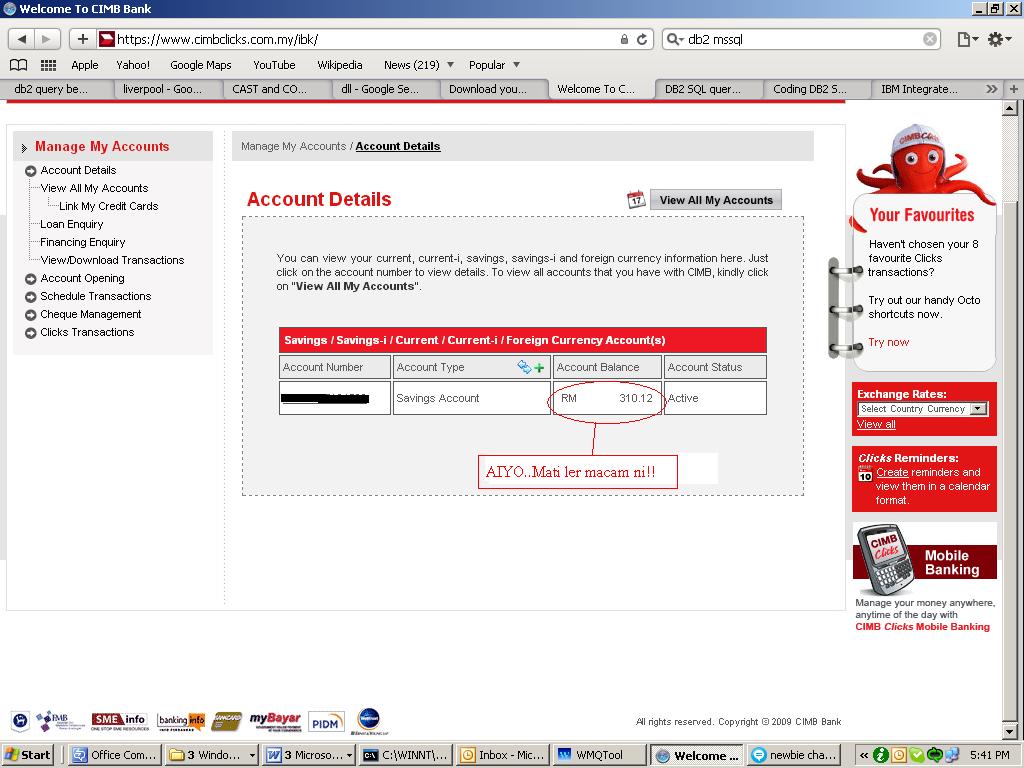The width and height of the screenshot is (1024, 768).
Task: Click the db2 mssql search field
Action: click(802, 39)
